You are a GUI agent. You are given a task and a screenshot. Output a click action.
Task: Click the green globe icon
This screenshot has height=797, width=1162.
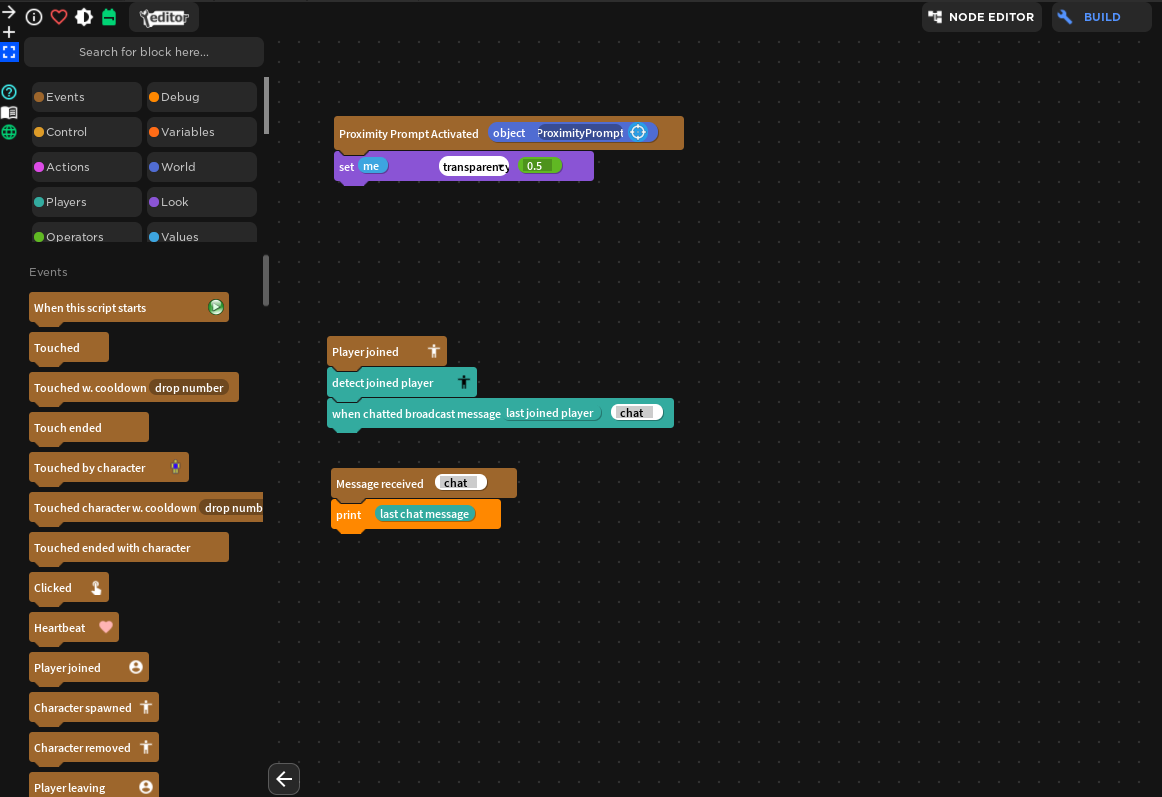(x=9, y=132)
